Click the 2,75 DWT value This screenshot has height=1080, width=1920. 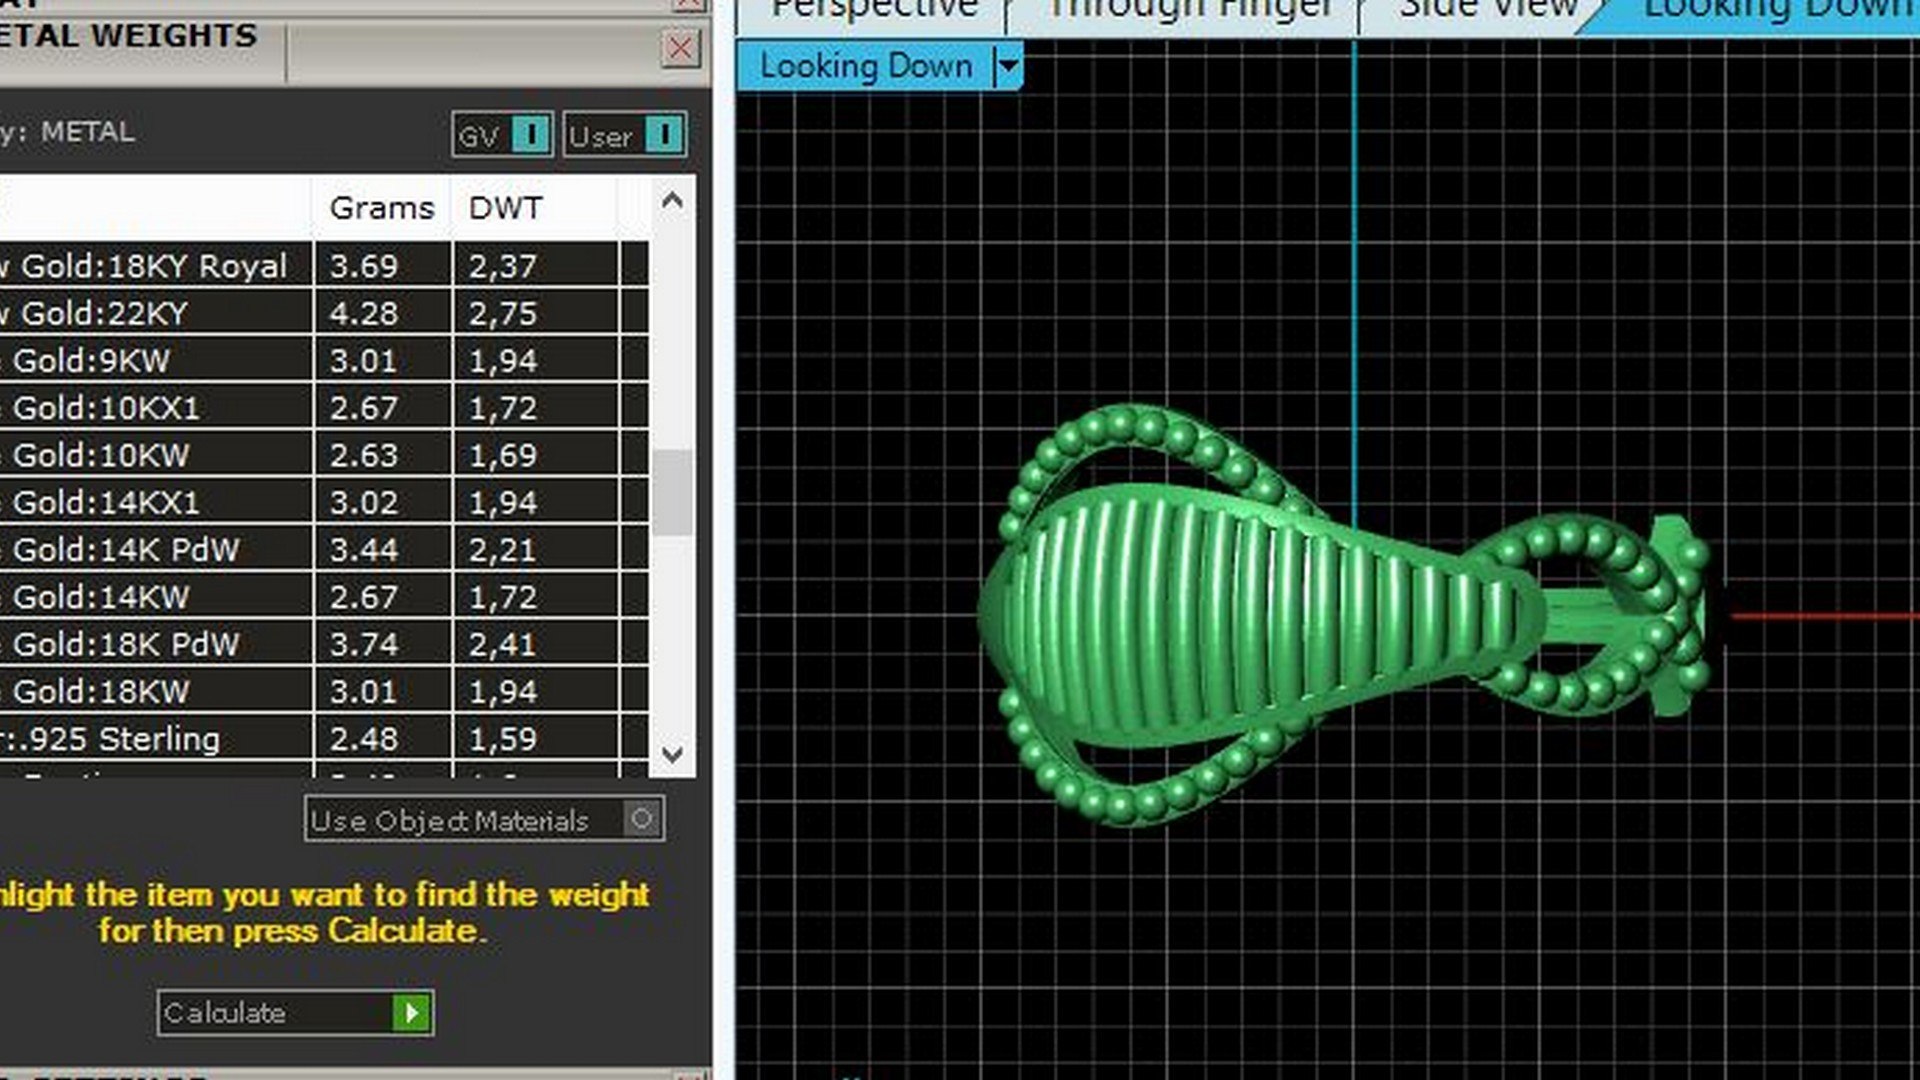pyautogui.click(x=503, y=313)
